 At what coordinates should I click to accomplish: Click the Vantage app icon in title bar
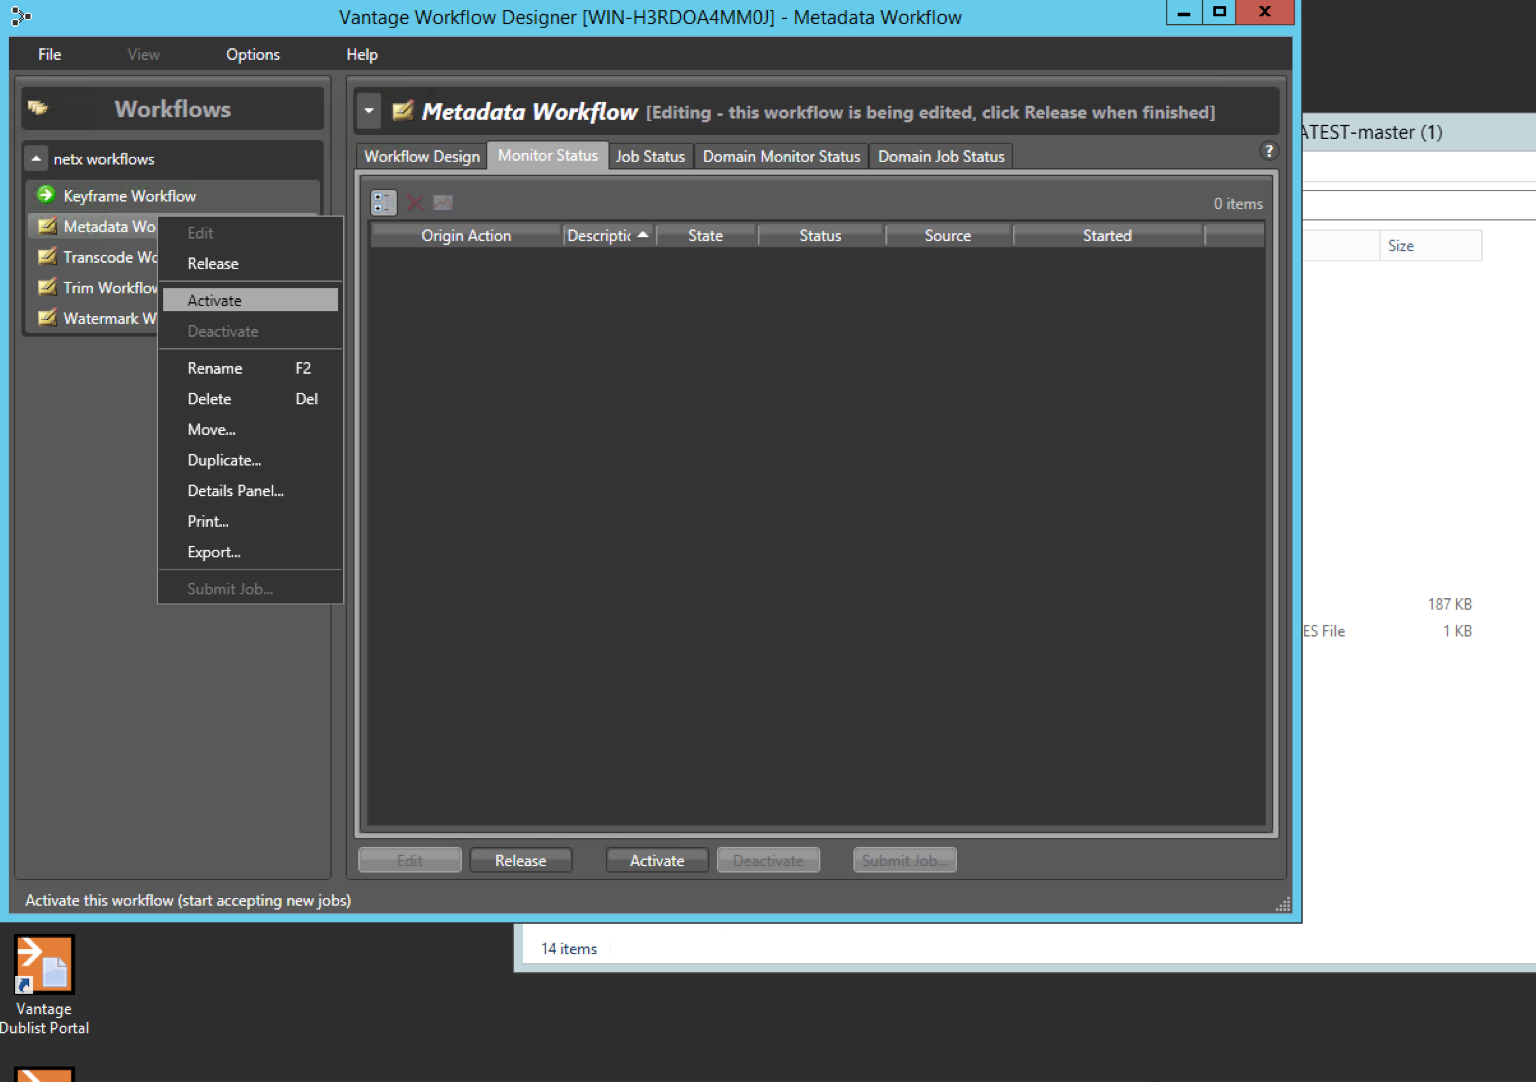[21, 16]
